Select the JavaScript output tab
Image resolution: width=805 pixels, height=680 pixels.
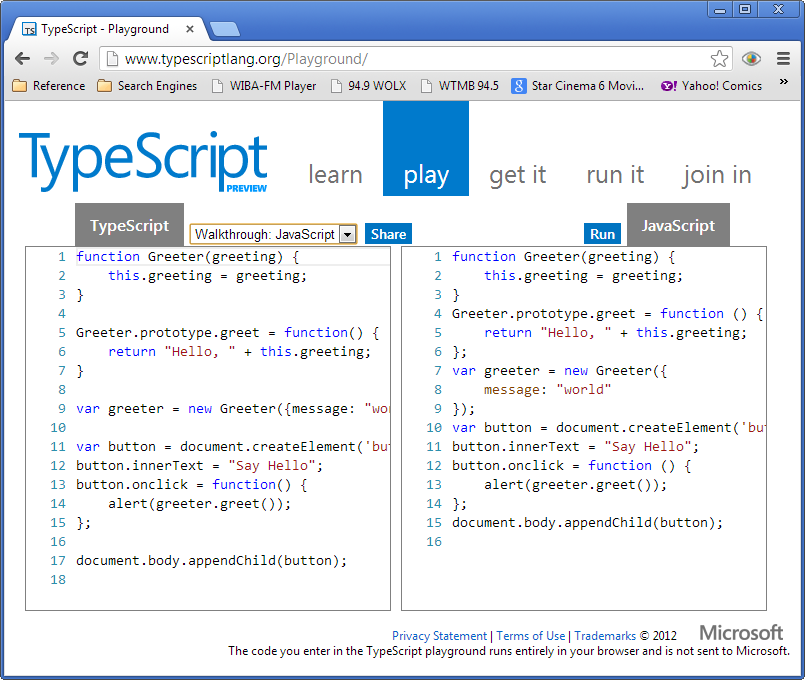point(678,225)
